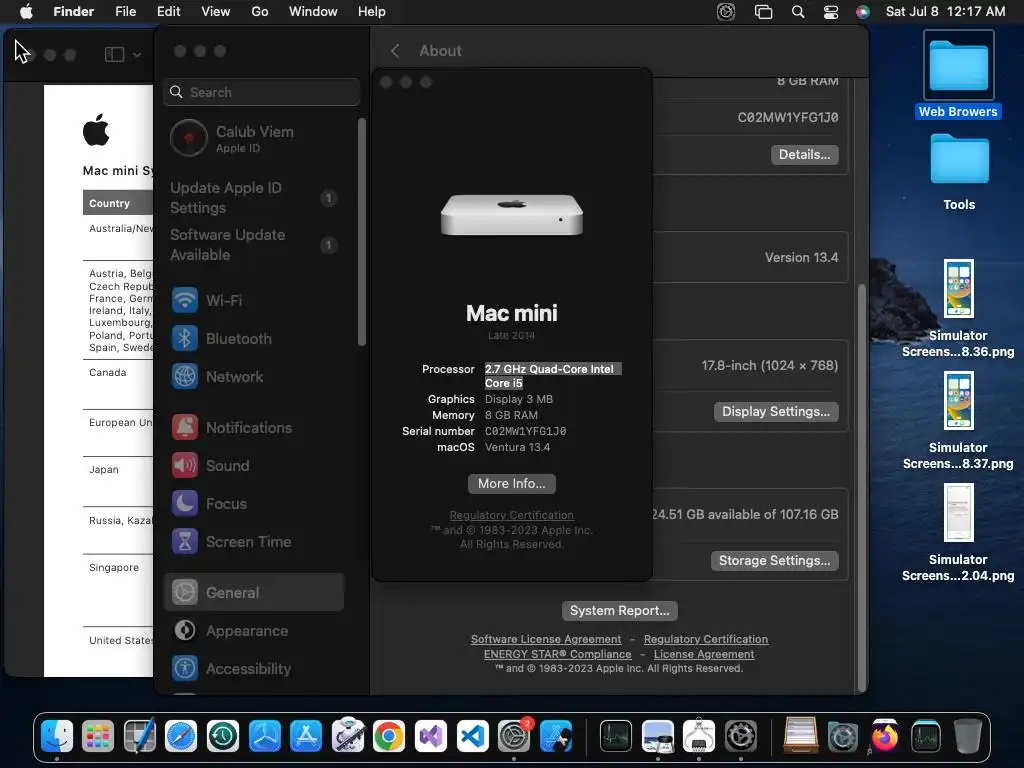Click the Stage Manager menu bar icon
The width and height of the screenshot is (1024, 768).
tap(763, 12)
